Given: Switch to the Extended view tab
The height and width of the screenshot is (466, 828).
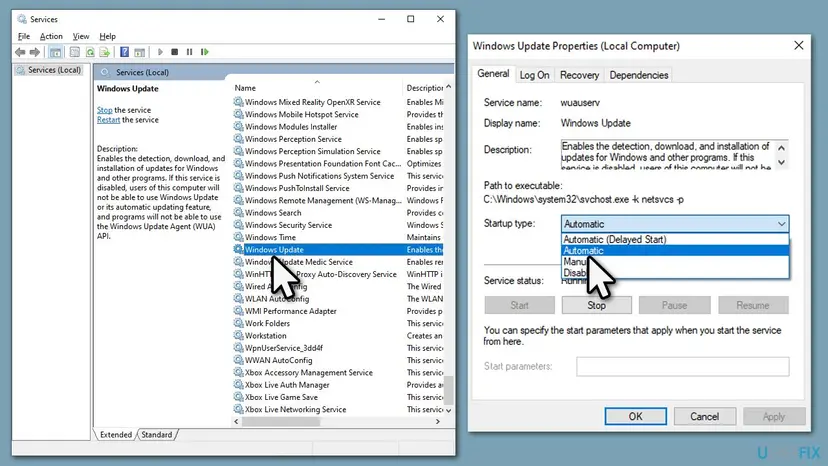Looking at the screenshot, I should click(116, 434).
